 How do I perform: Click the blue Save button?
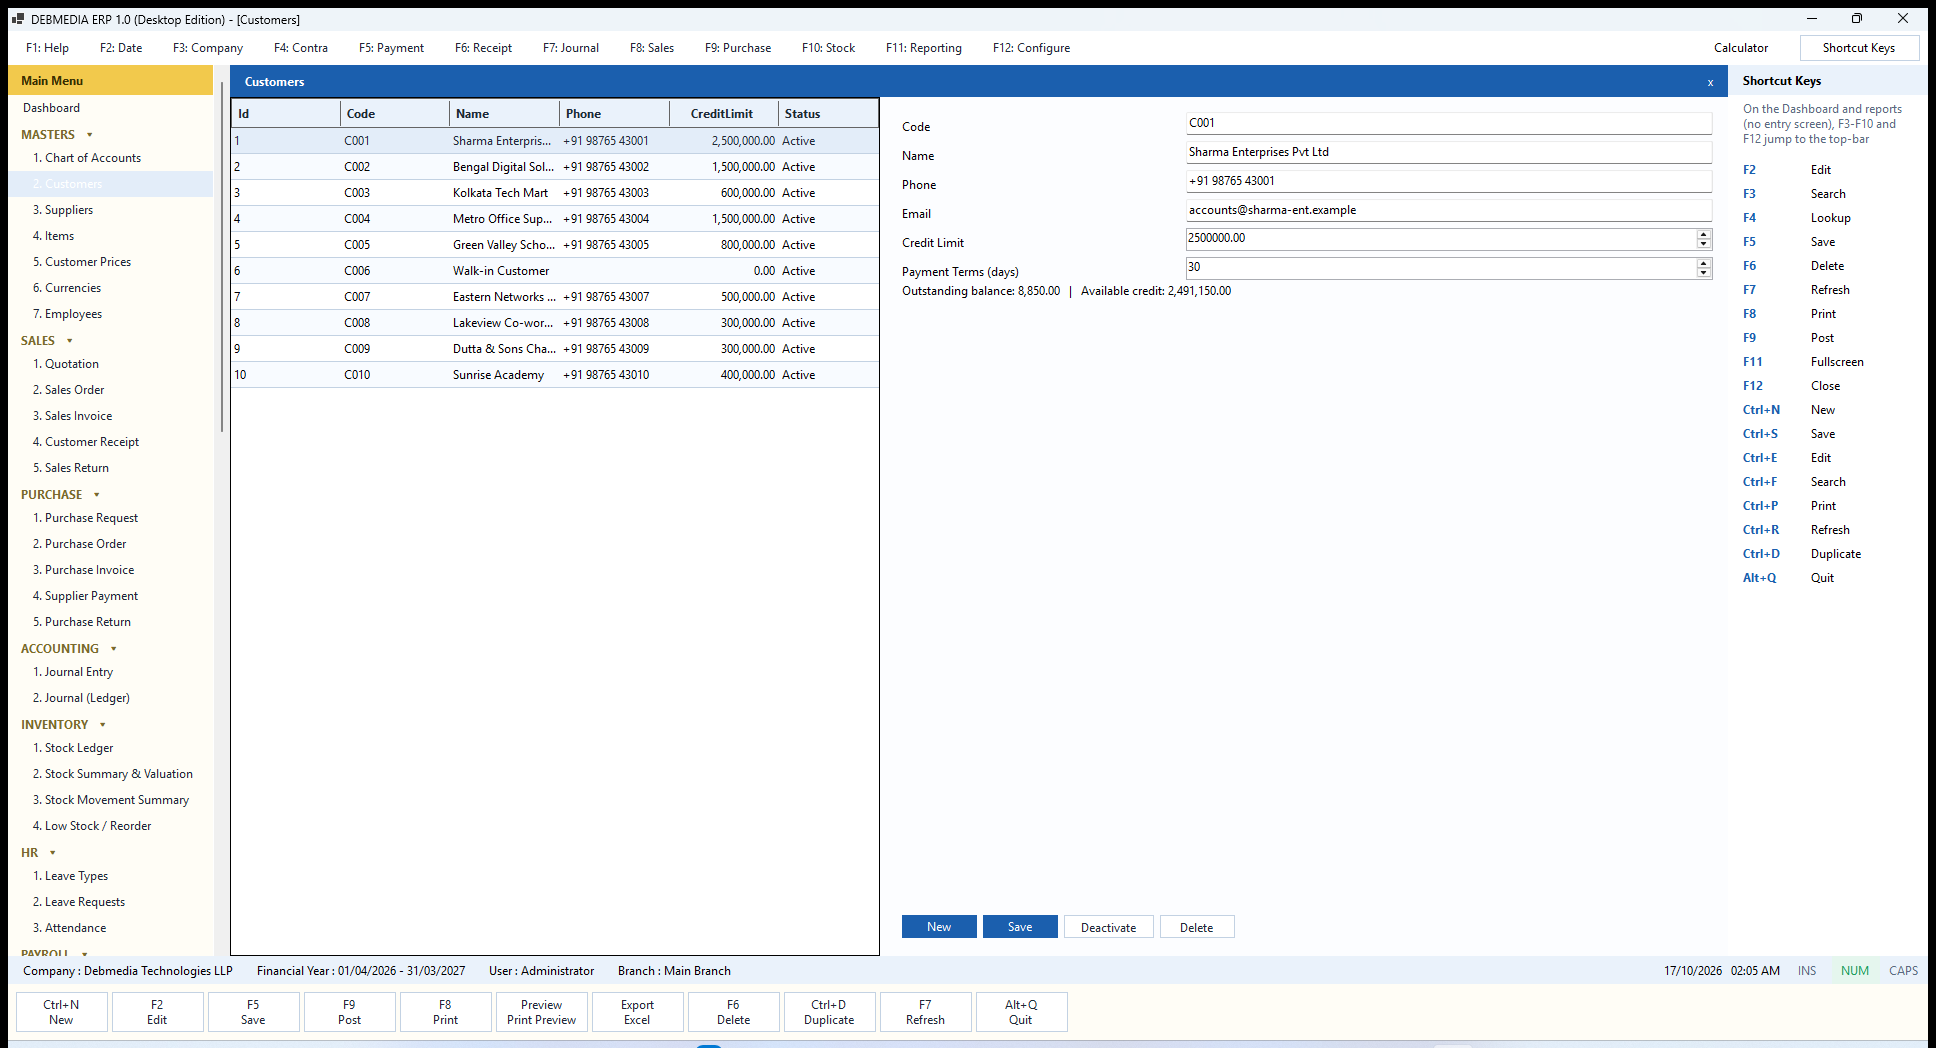(1020, 927)
